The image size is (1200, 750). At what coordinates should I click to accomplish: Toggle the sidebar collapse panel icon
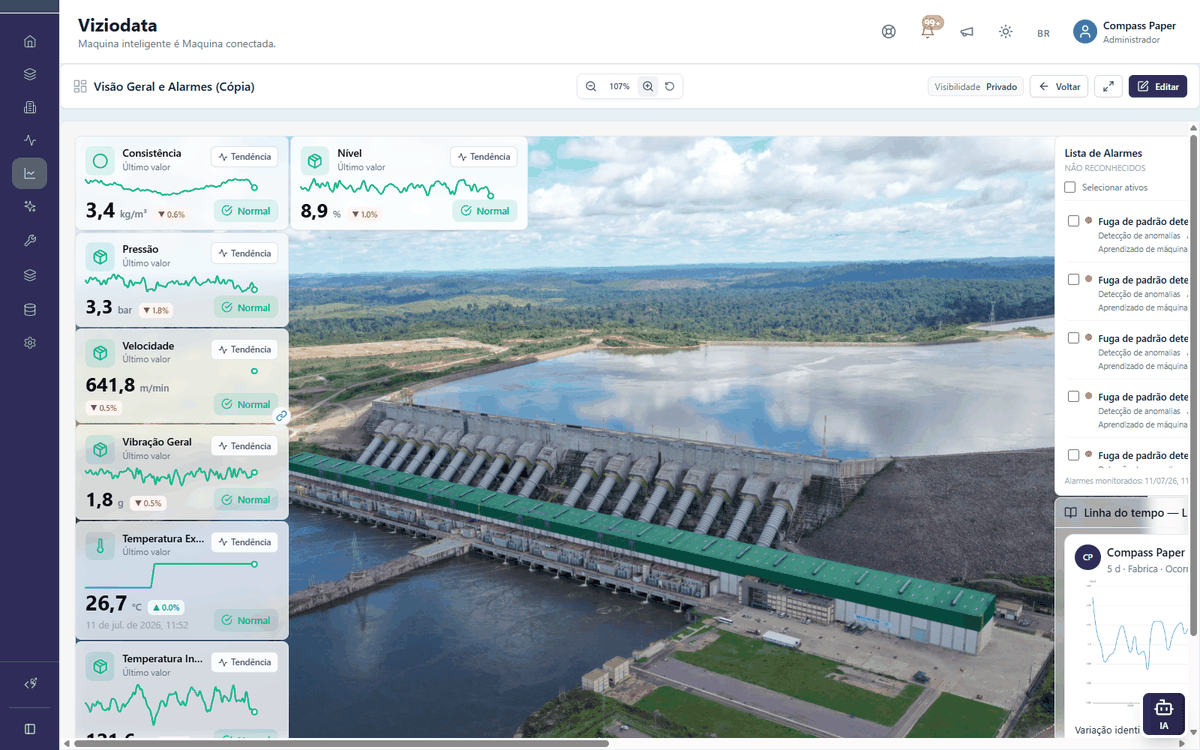[30, 729]
